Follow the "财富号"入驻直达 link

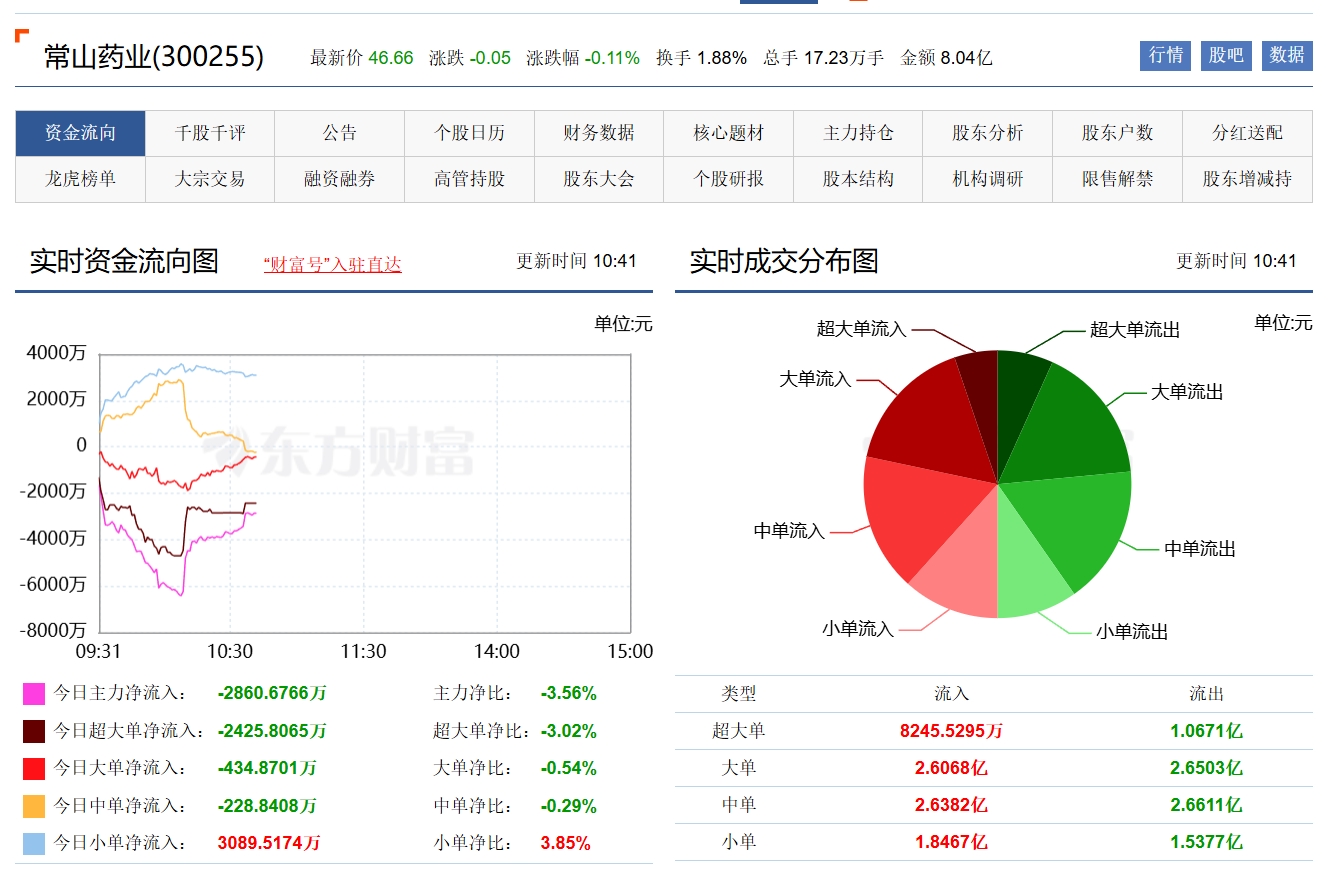(x=333, y=264)
